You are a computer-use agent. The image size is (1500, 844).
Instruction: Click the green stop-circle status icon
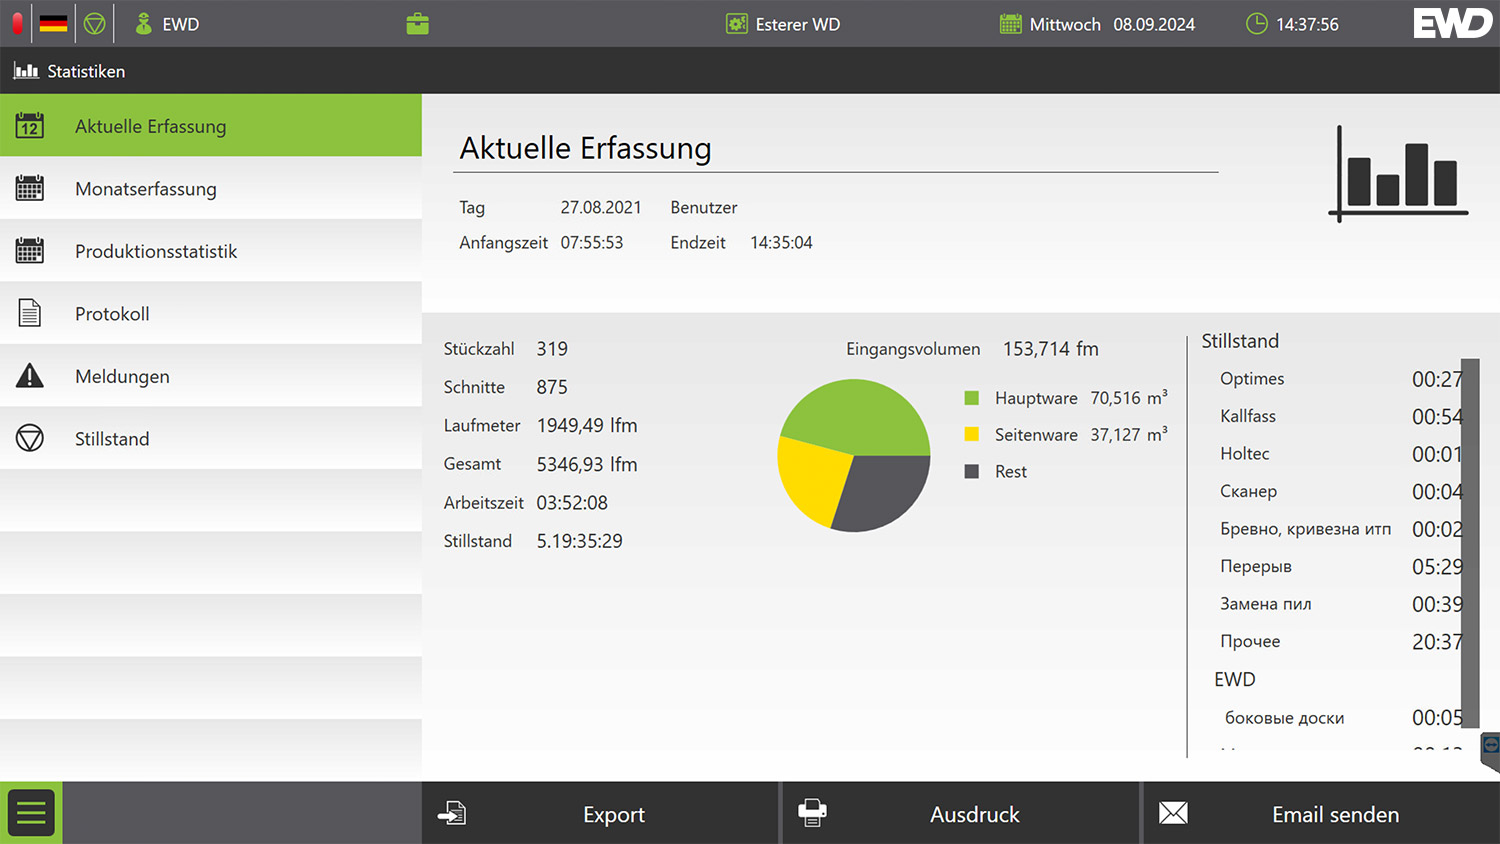point(95,24)
